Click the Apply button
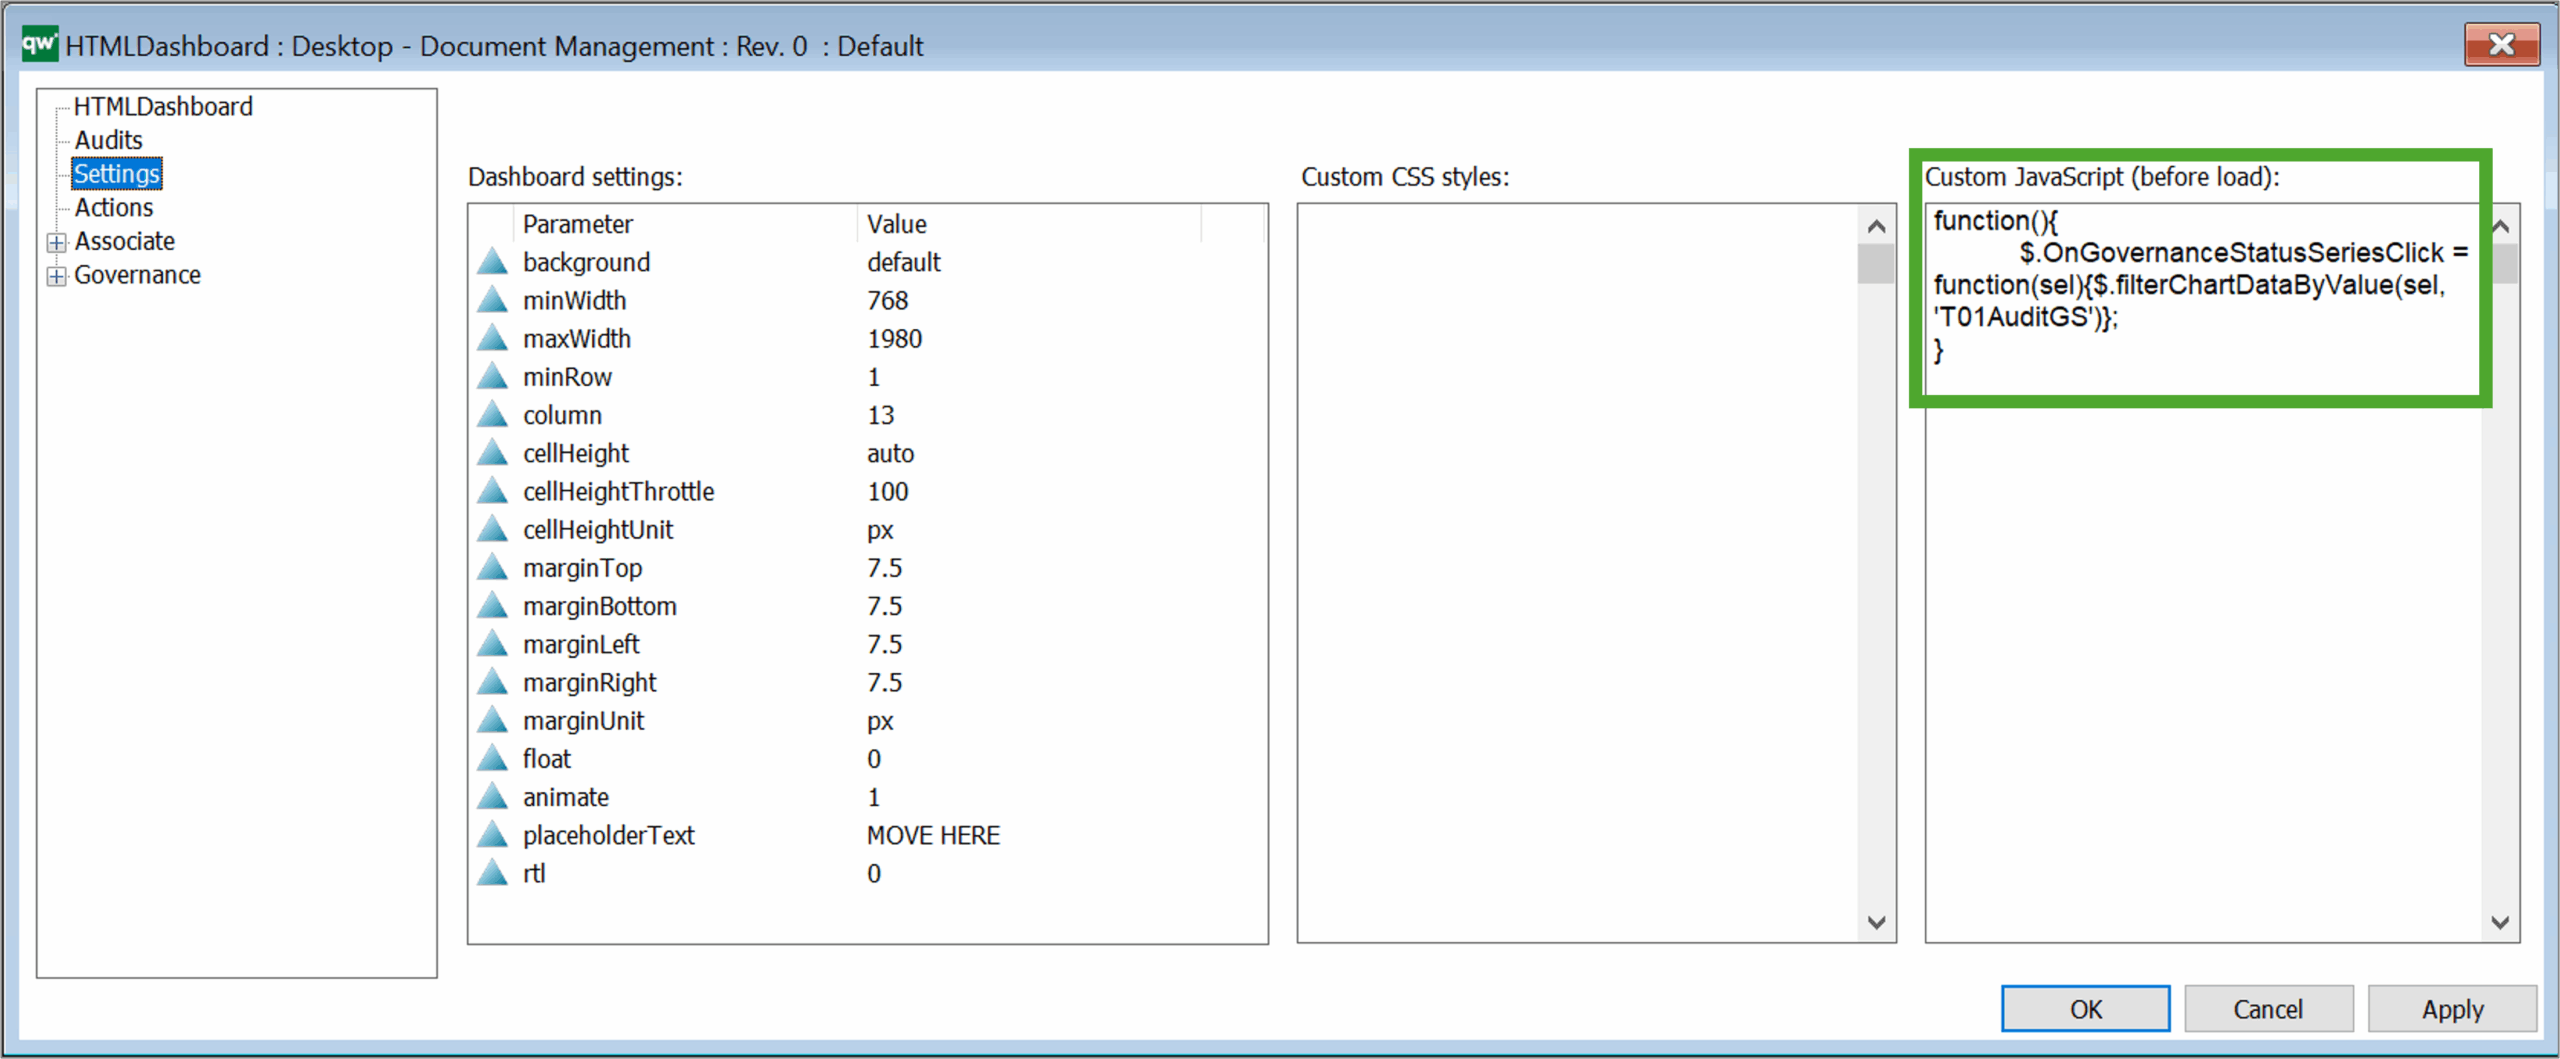This screenshot has height=1059, width=2560. point(2451,1009)
